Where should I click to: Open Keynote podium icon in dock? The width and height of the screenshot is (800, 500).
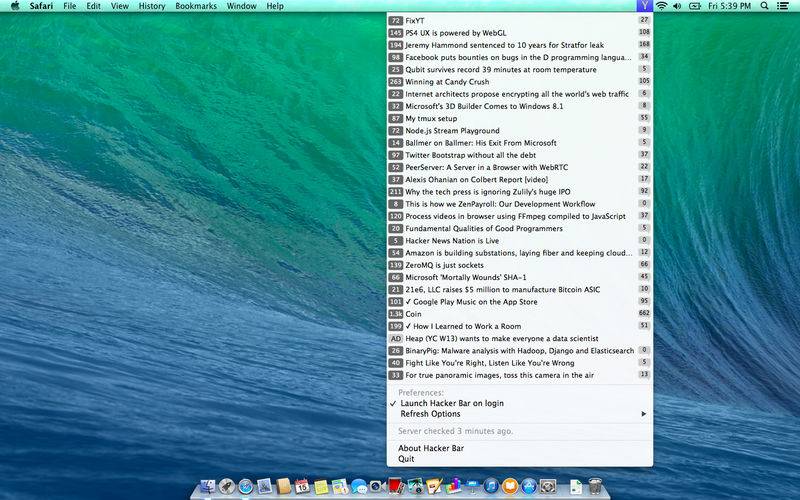click(x=472, y=486)
